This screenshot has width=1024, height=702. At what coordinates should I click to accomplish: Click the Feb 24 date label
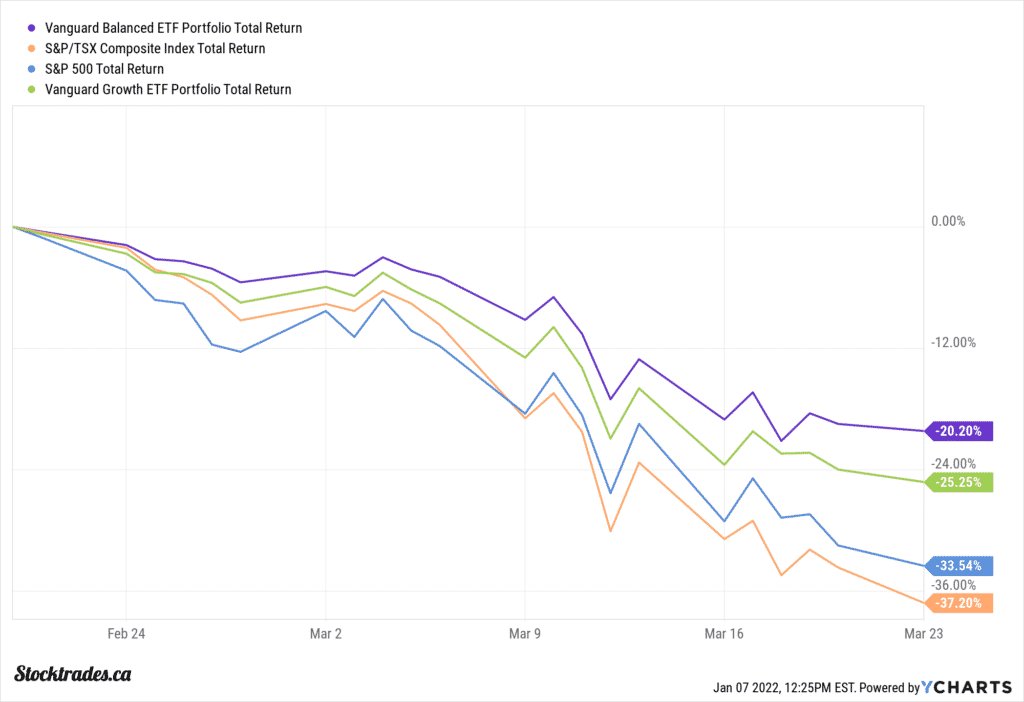pos(127,634)
